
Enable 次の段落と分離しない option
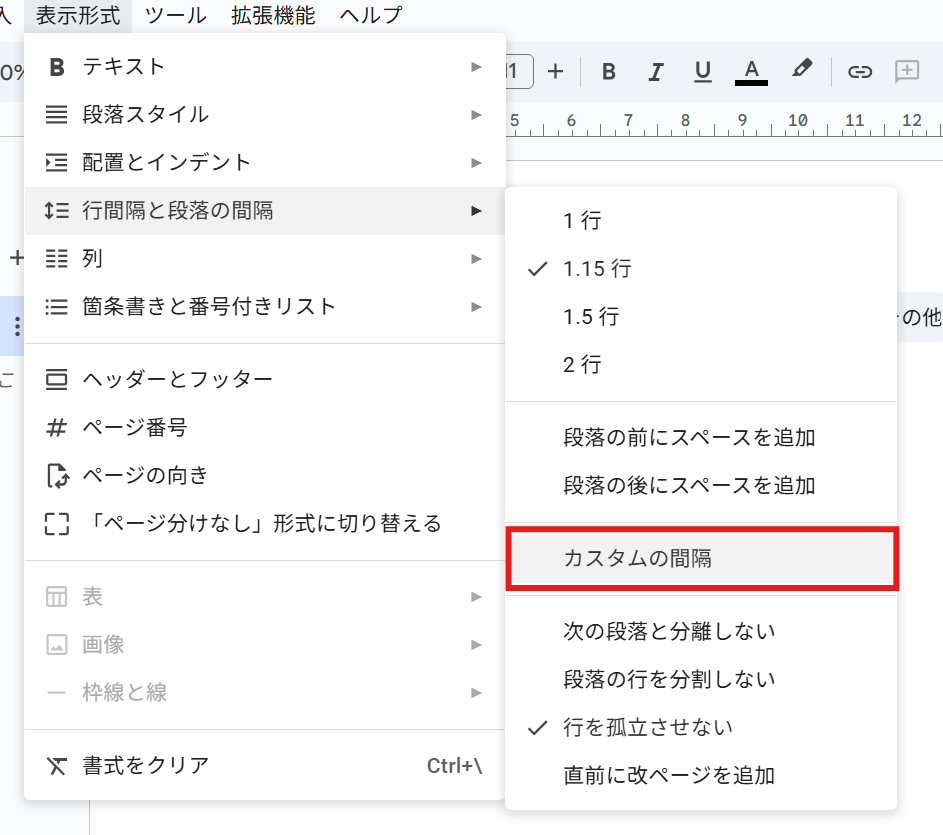tap(669, 631)
